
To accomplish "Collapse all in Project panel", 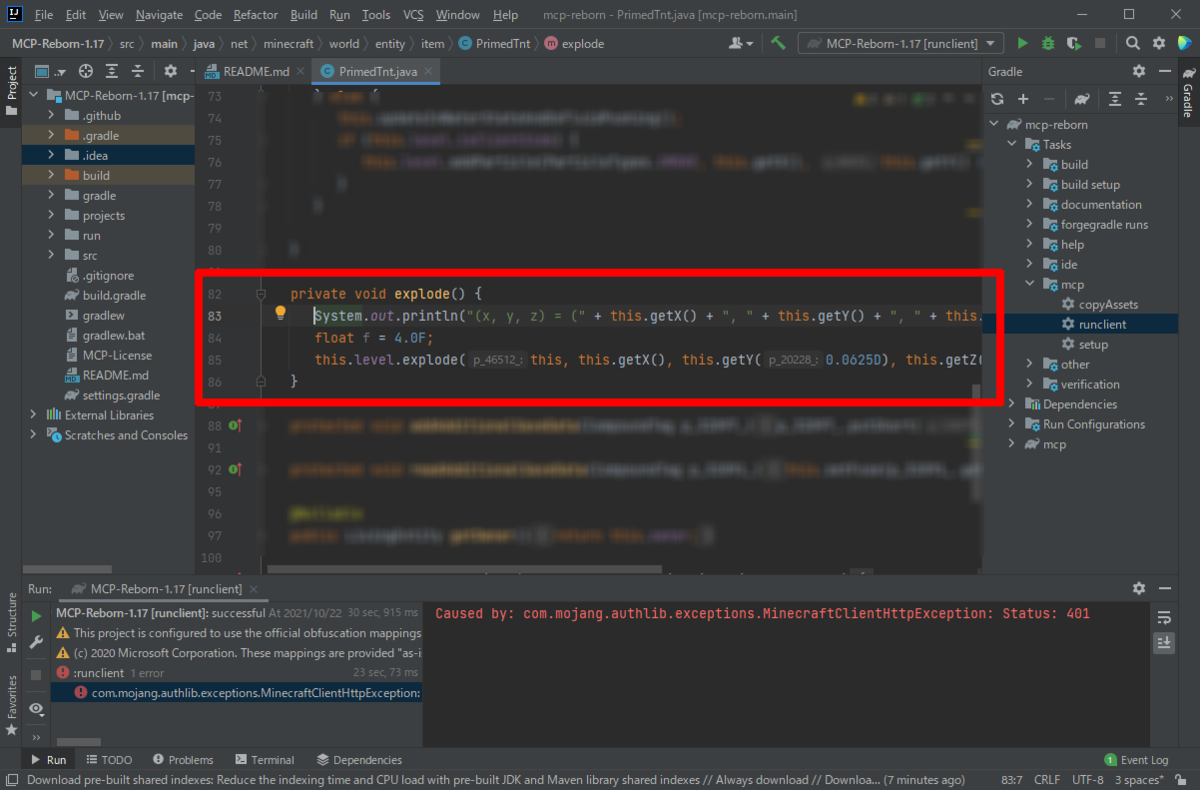I will [138, 72].
